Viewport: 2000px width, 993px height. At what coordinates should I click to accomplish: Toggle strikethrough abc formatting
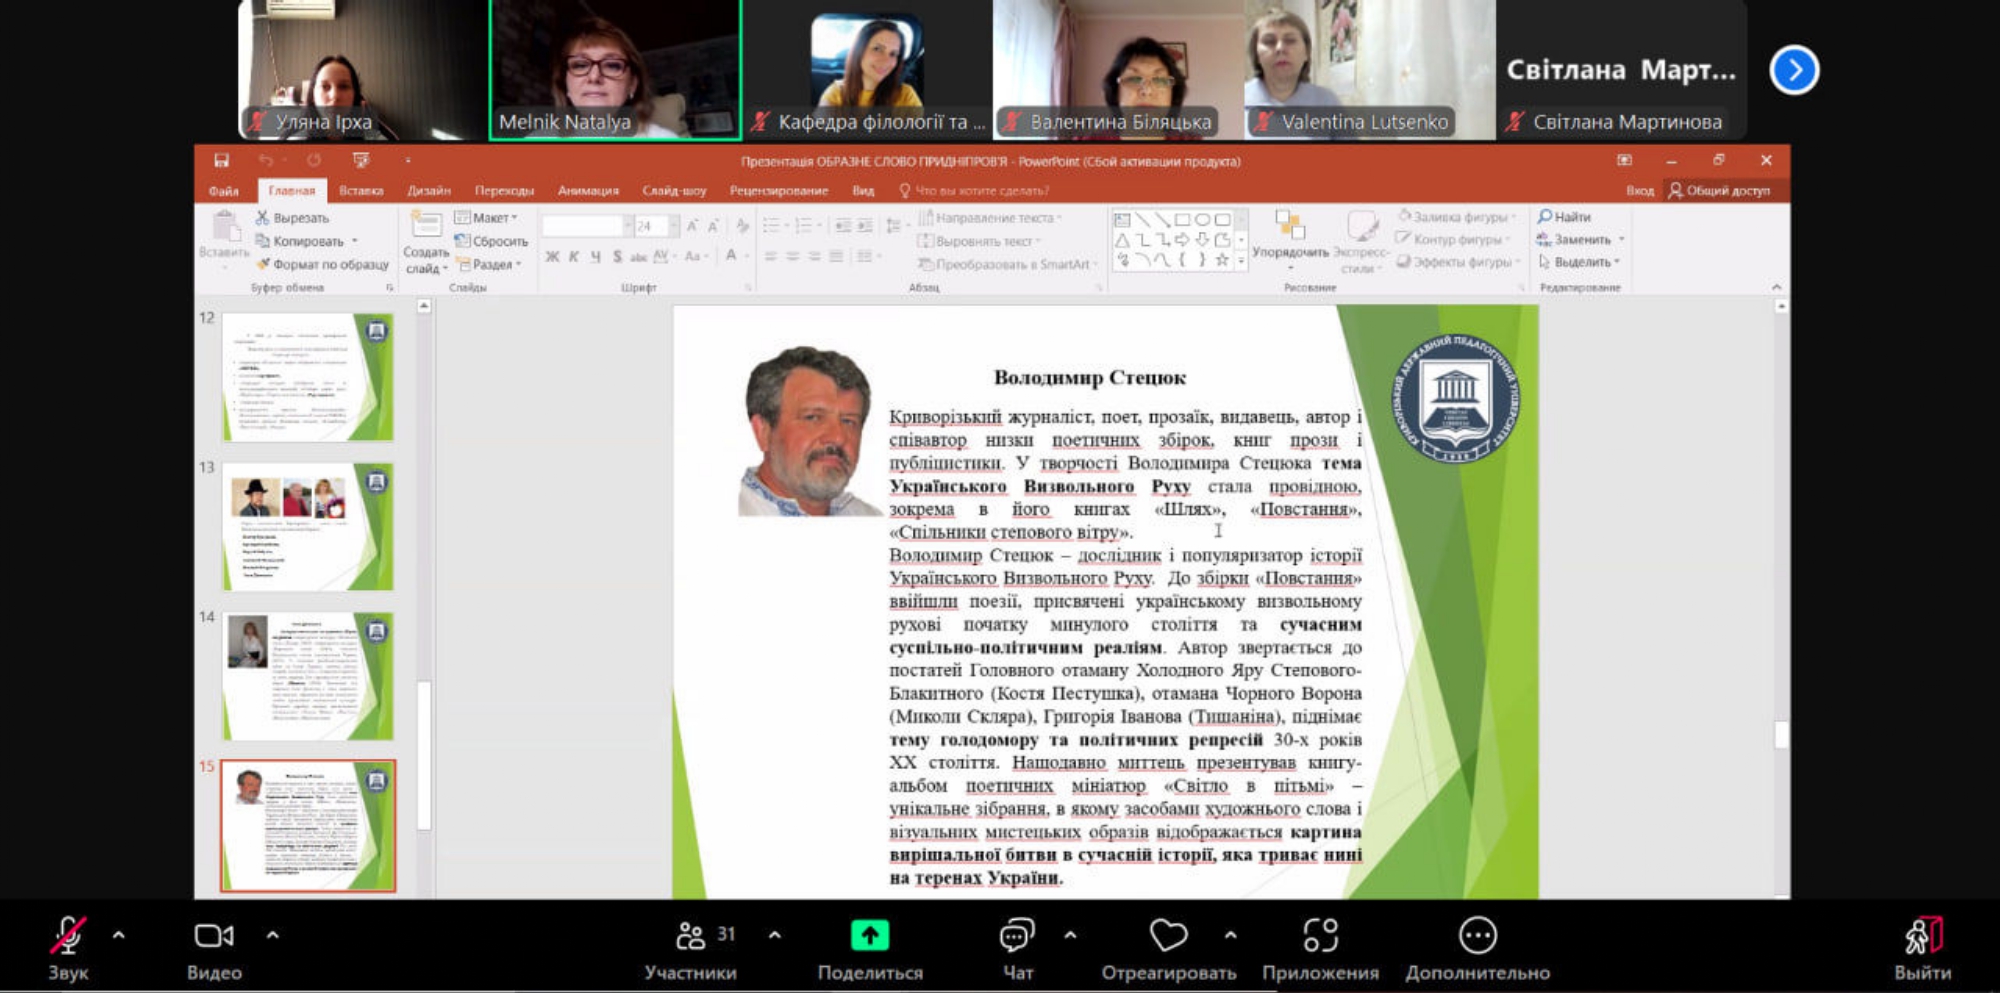coord(639,257)
